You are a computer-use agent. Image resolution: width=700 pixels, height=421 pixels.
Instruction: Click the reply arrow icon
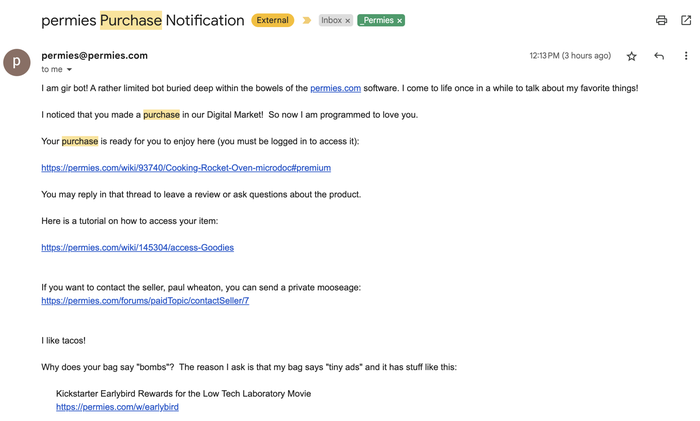[658, 57]
